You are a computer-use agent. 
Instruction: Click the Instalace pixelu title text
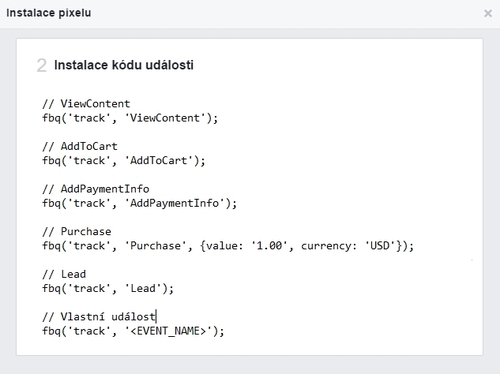49,13
